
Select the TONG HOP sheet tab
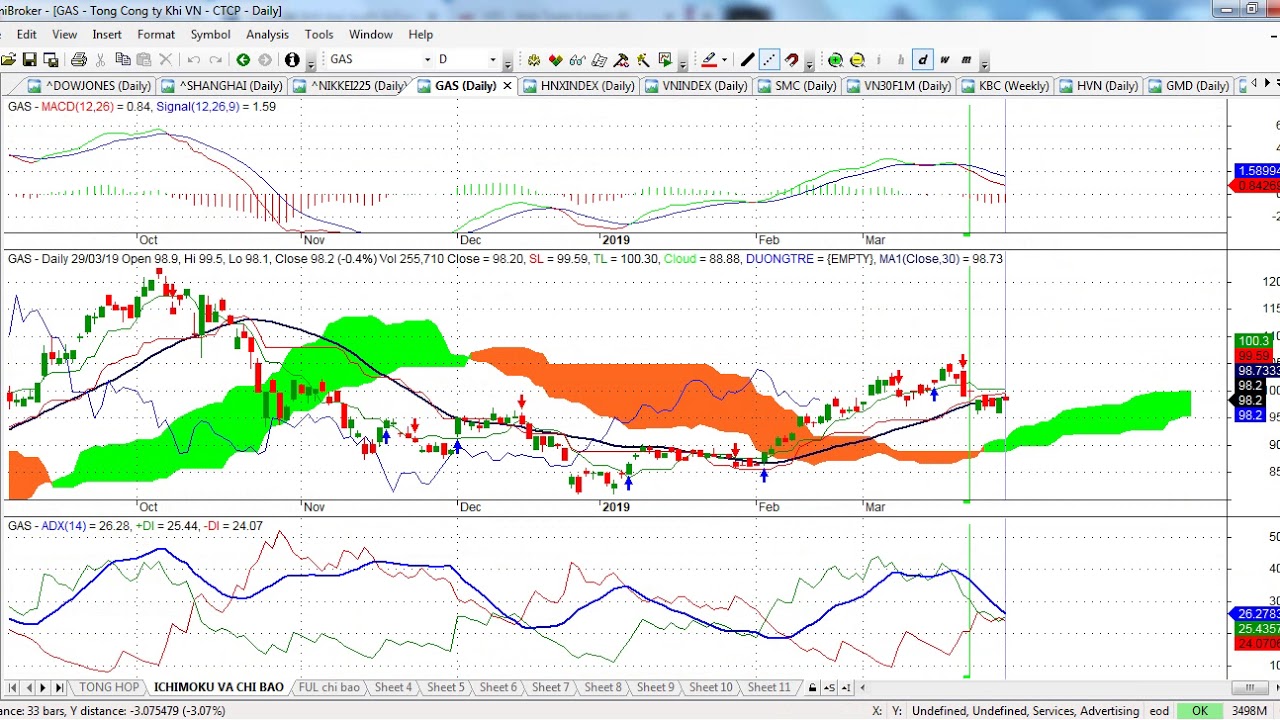(109, 687)
